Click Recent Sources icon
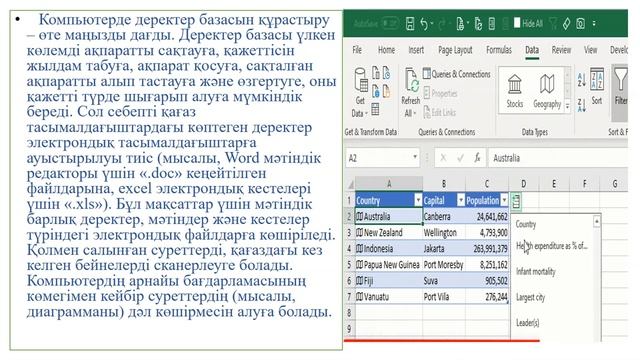This screenshot has width=640, height=360. [386, 73]
